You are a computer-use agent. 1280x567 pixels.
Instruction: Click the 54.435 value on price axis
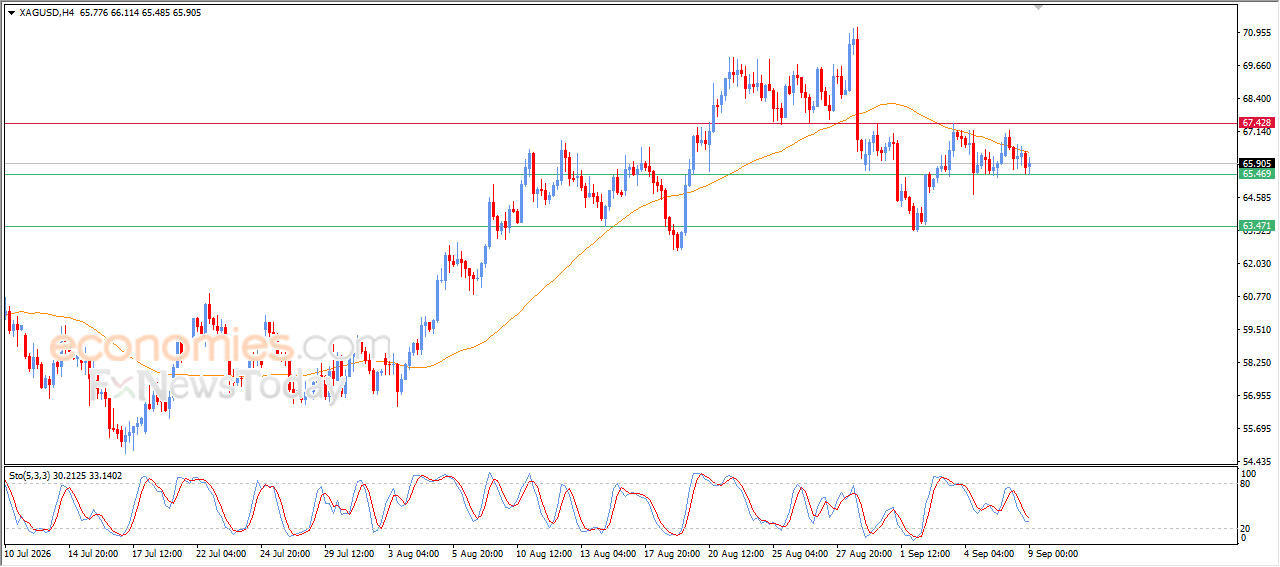point(1256,461)
